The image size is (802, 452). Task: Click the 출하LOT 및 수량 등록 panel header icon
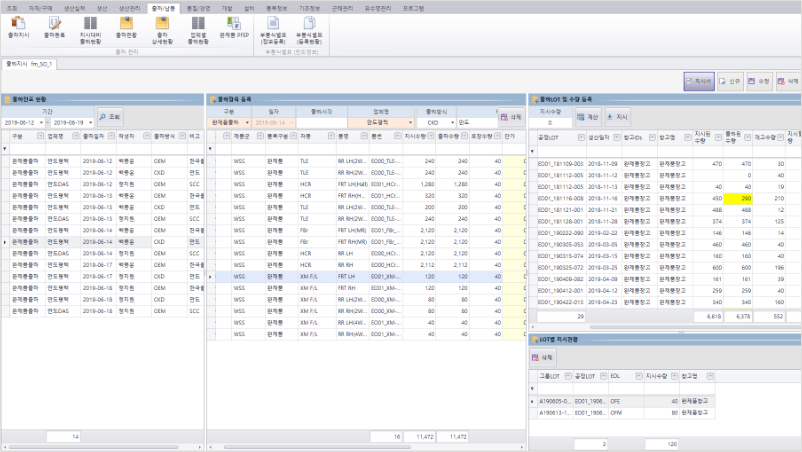(x=534, y=99)
